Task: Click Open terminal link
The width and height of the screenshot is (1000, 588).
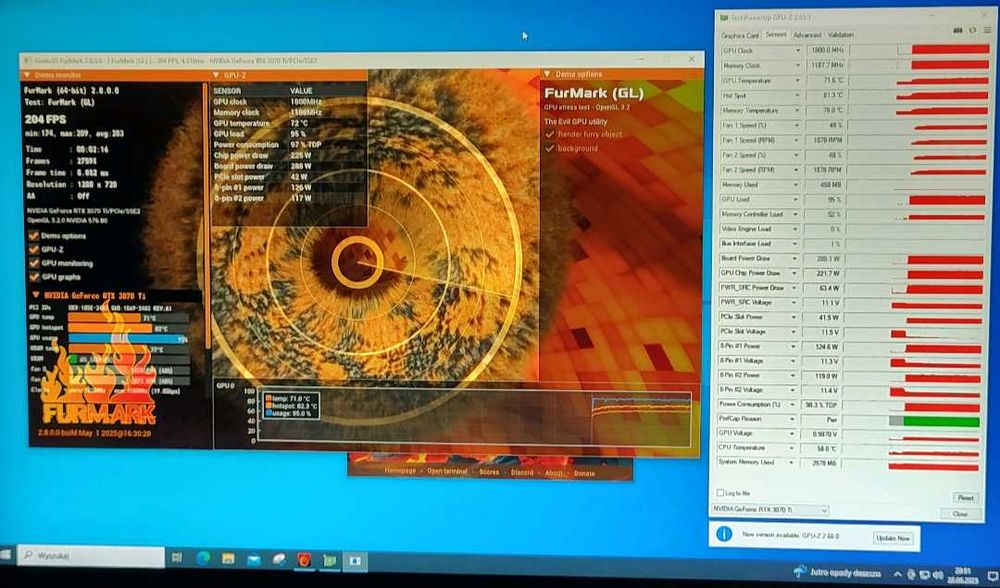Action: click(x=447, y=471)
